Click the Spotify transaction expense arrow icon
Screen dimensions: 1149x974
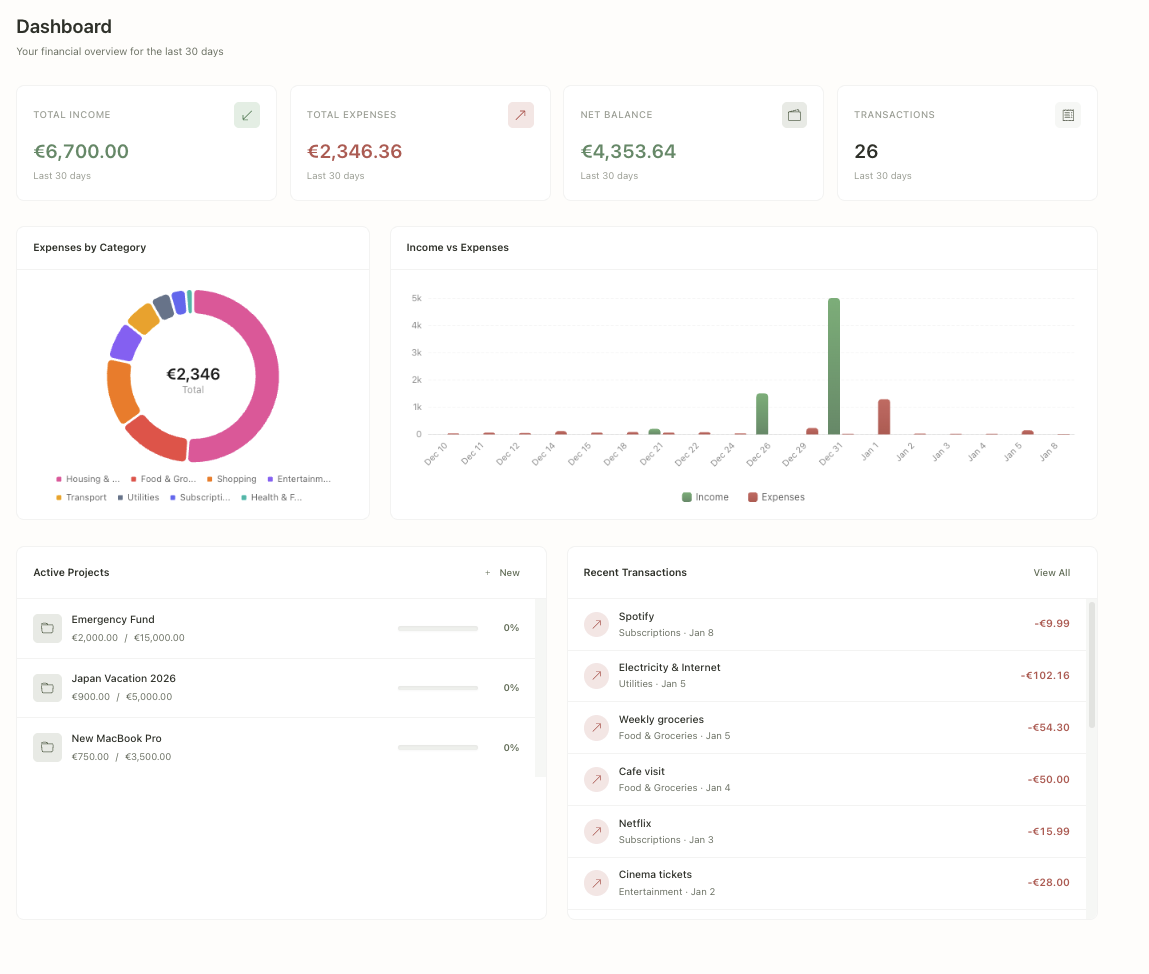pyautogui.click(x=596, y=624)
